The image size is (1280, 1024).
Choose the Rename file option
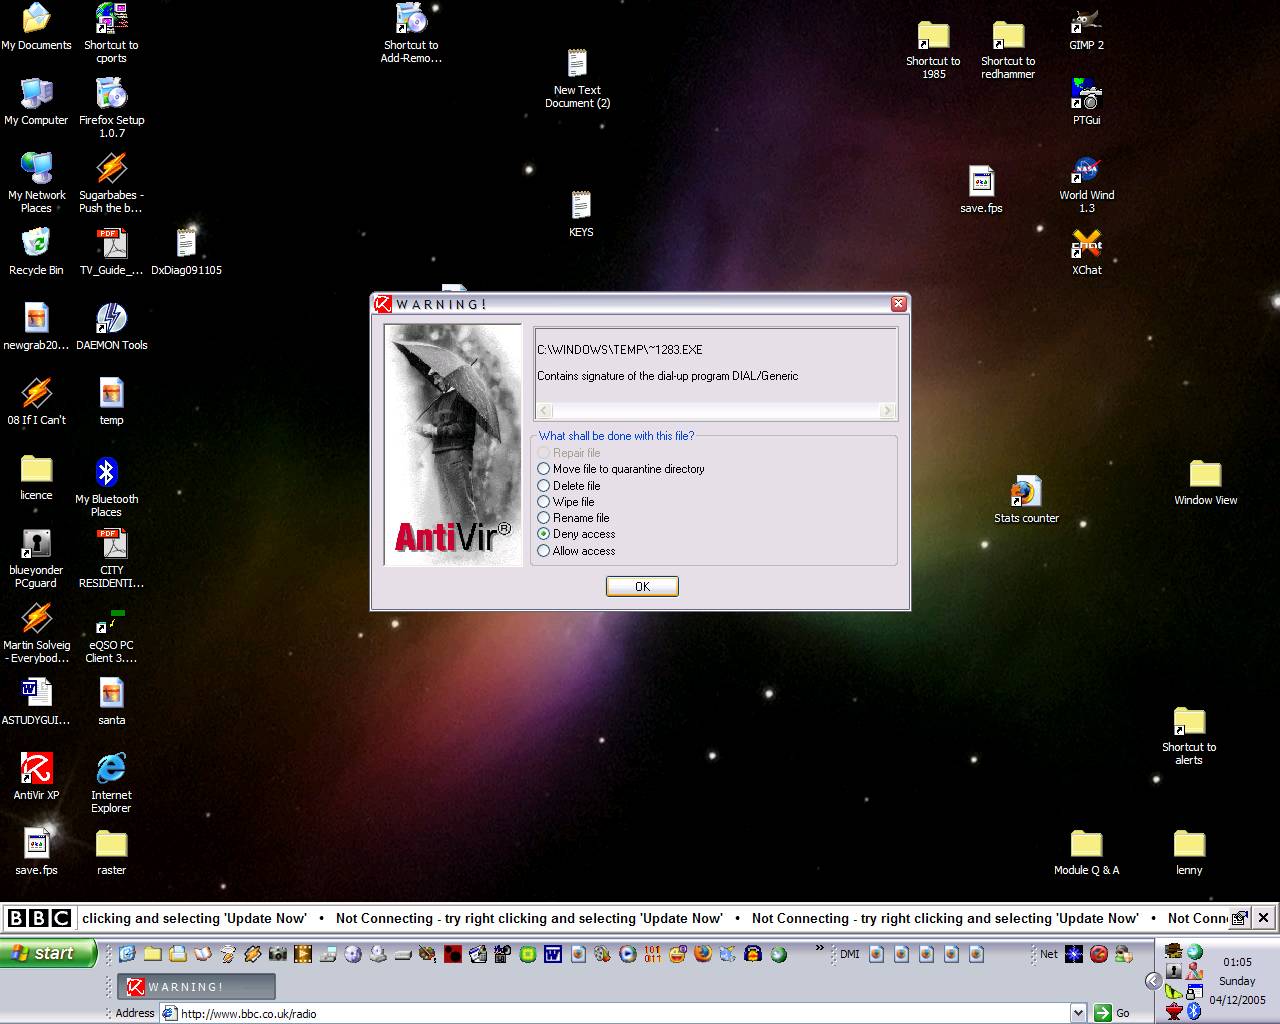coord(573,518)
